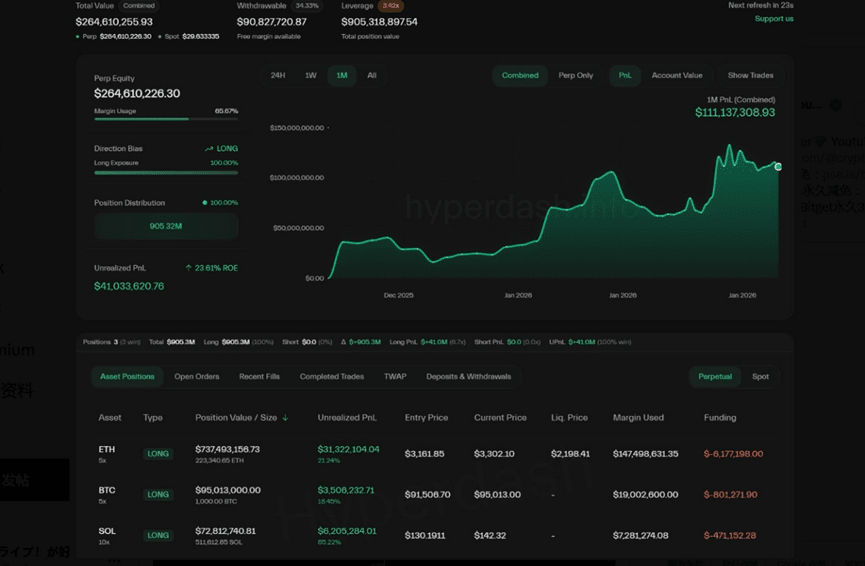The width and height of the screenshot is (865, 566).
Task: Click the LONG badge in the ETH row
Action: click(x=158, y=454)
